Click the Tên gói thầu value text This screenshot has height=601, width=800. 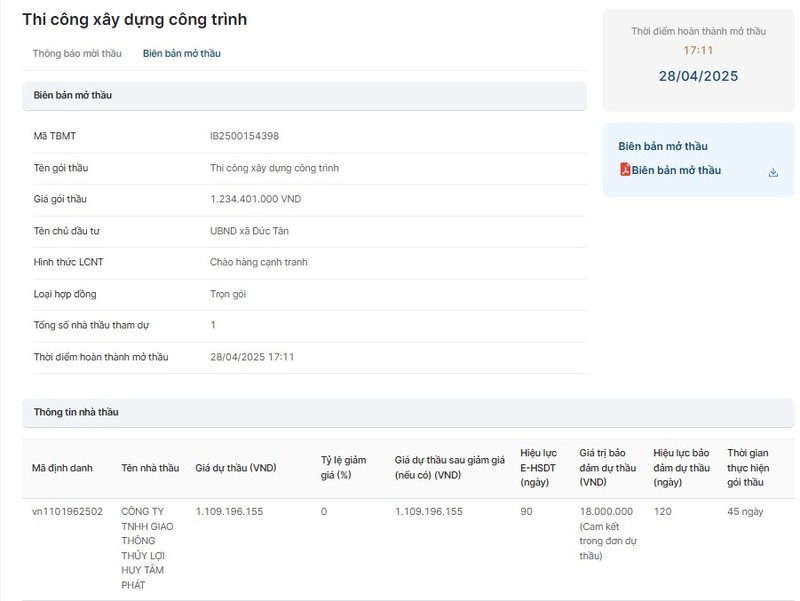pos(274,168)
